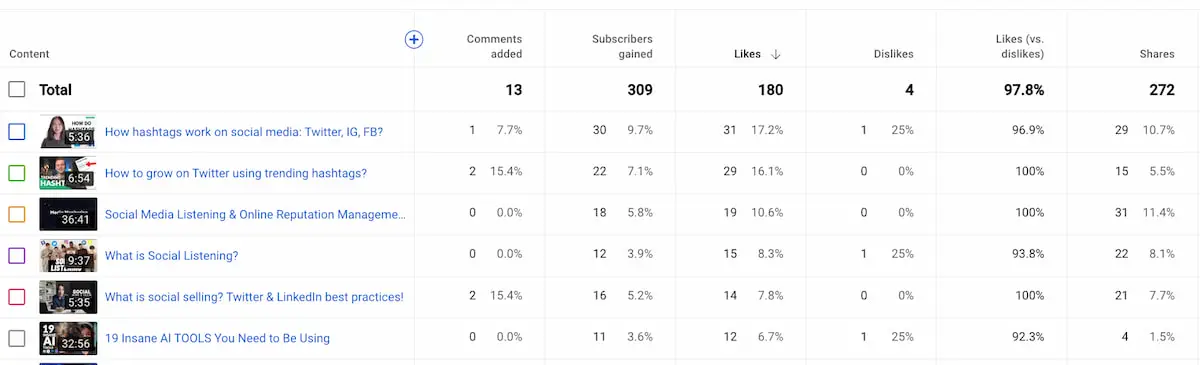Open '19 Insane AI TOOLS' video link

pyautogui.click(x=217, y=338)
